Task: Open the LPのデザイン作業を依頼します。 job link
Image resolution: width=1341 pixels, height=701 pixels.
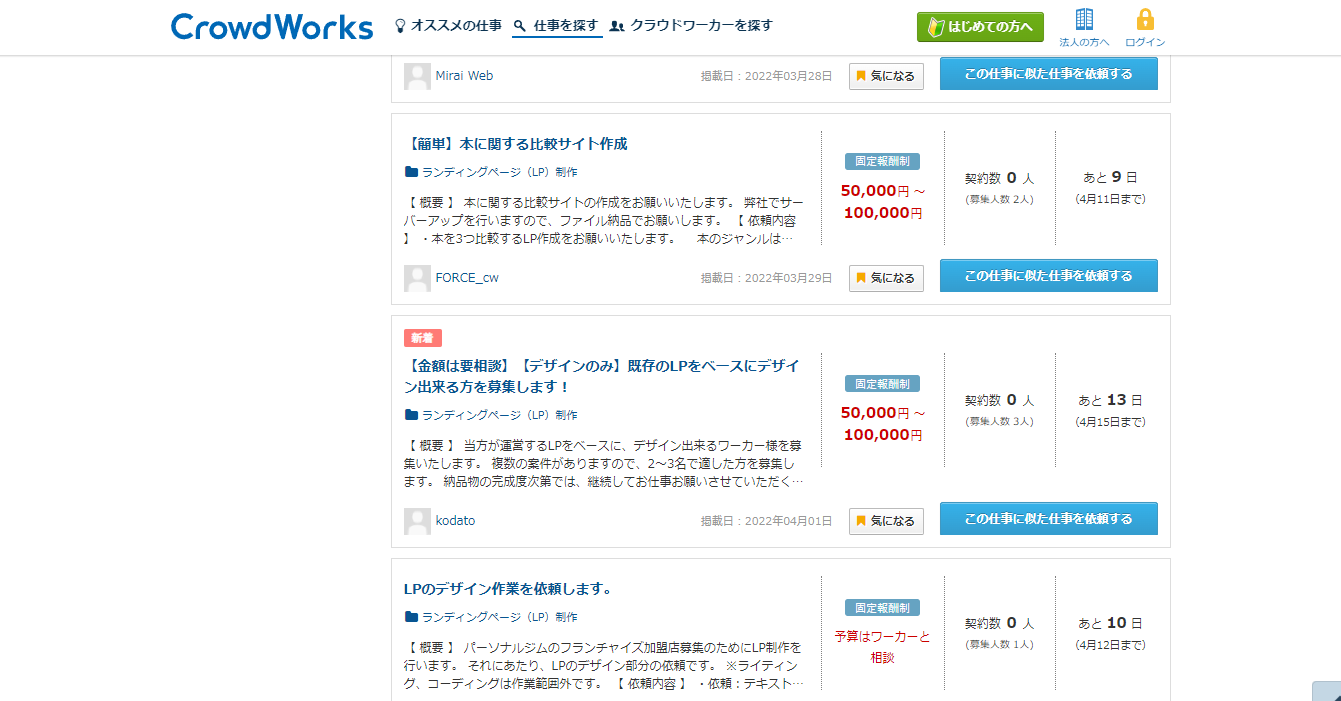Action: pyautogui.click(x=508, y=589)
